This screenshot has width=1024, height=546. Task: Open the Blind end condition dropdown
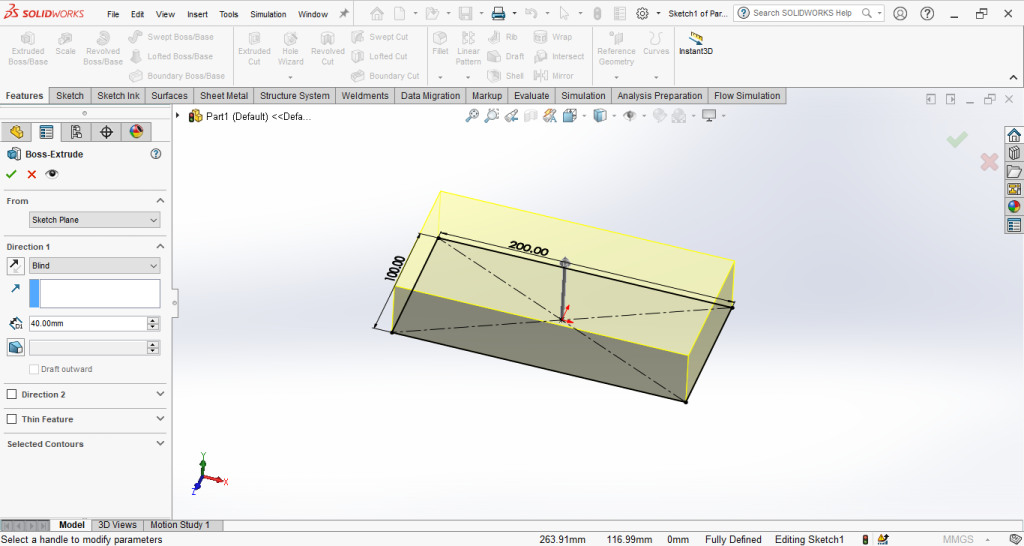tap(95, 266)
